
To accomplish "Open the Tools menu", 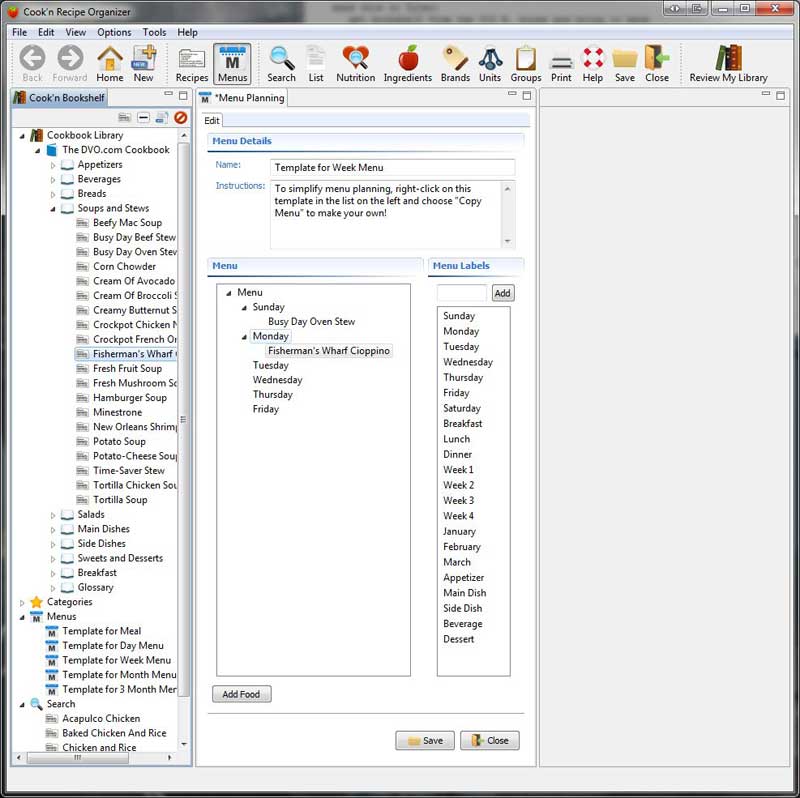I will click(154, 32).
